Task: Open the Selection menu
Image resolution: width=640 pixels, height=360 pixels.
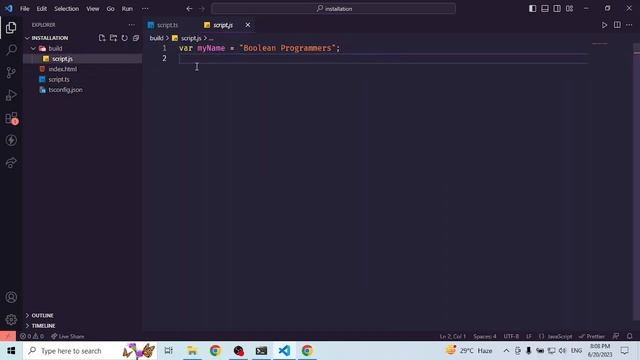Action: pyautogui.click(x=67, y=9)
